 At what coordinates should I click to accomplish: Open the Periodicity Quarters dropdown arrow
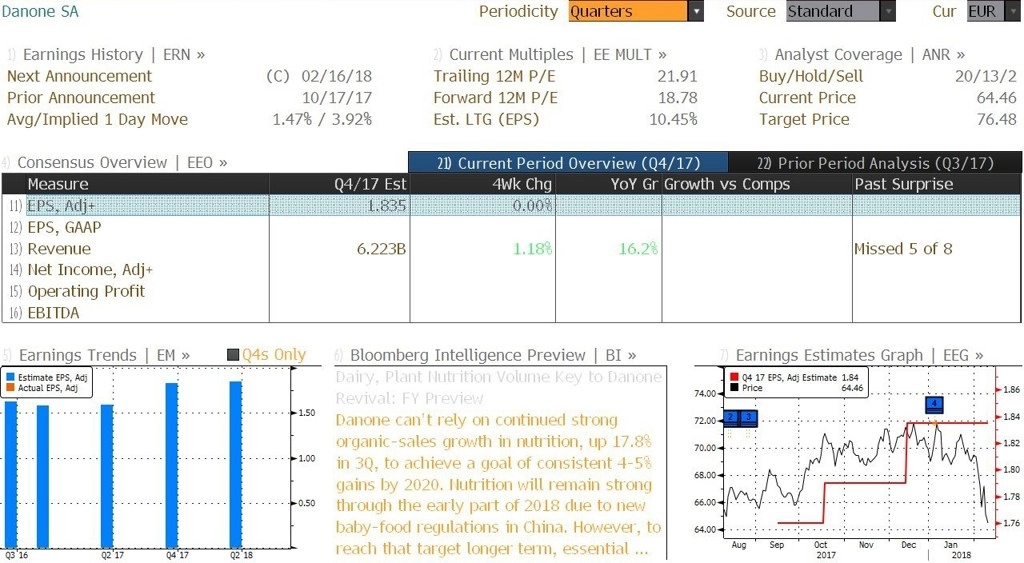696,12
